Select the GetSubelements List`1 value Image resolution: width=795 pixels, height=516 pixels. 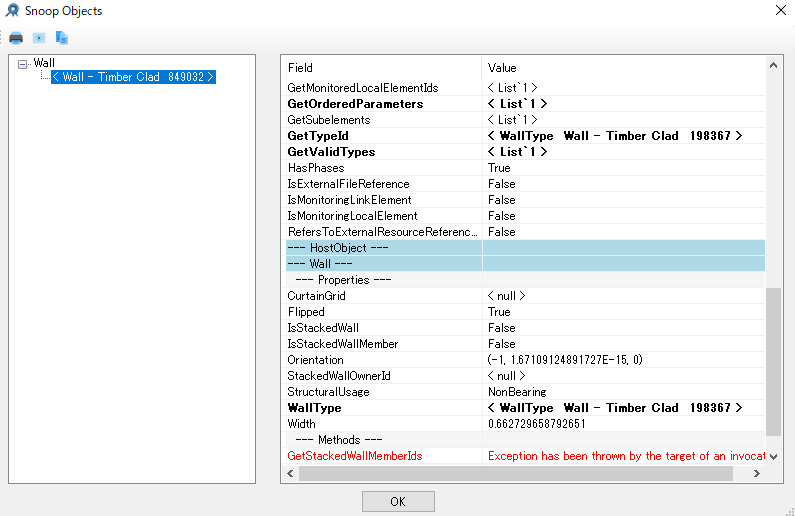click(x=512, y=120)
